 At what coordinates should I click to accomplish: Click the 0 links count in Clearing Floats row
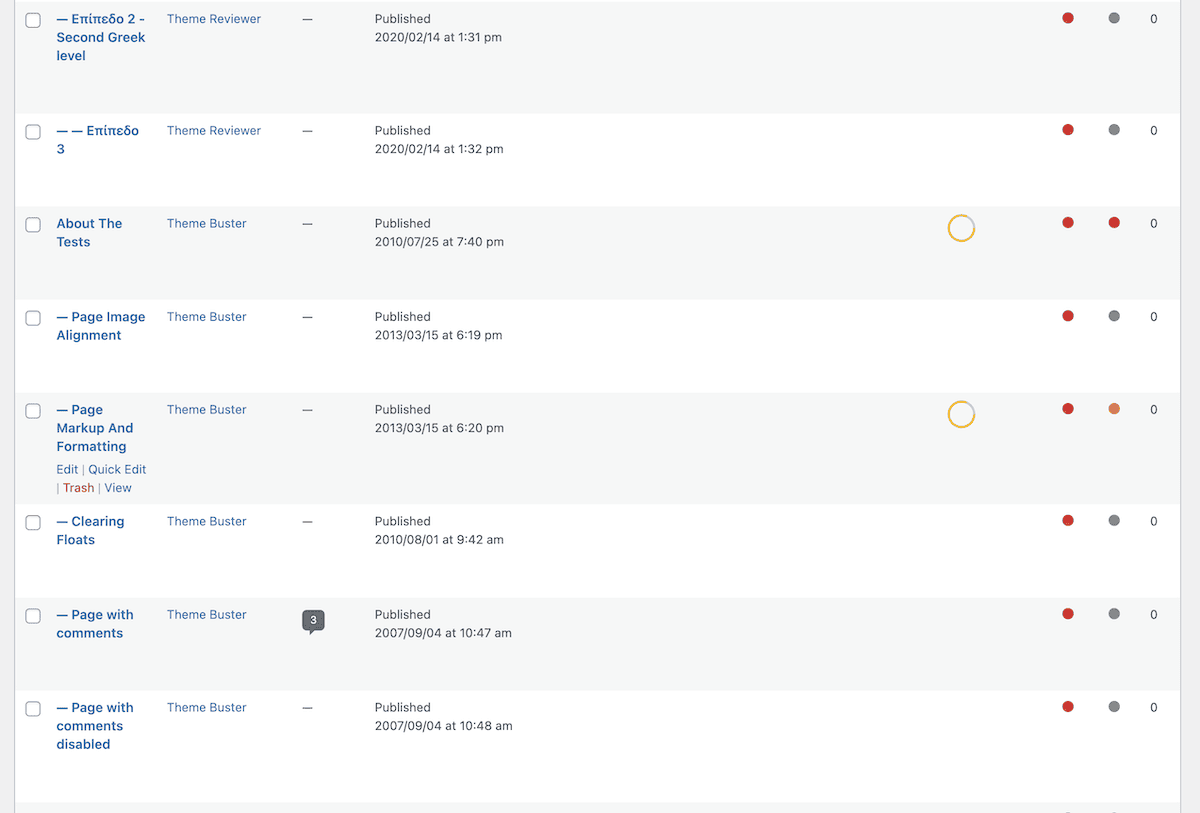1153,521
